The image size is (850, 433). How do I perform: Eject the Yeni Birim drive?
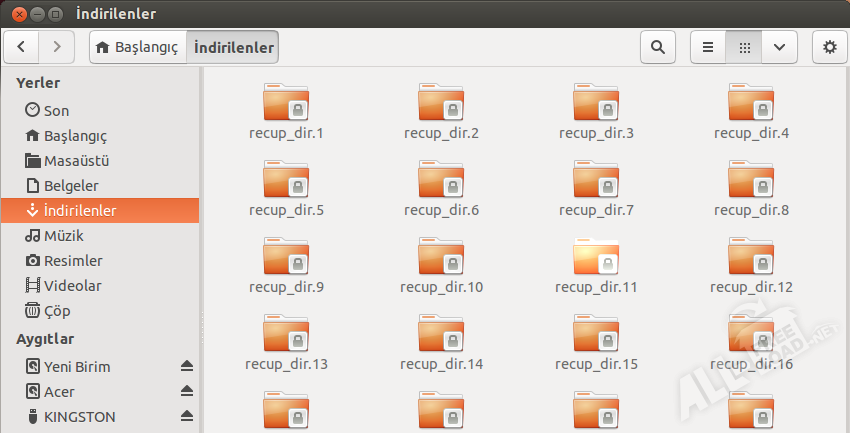point(187,367)
